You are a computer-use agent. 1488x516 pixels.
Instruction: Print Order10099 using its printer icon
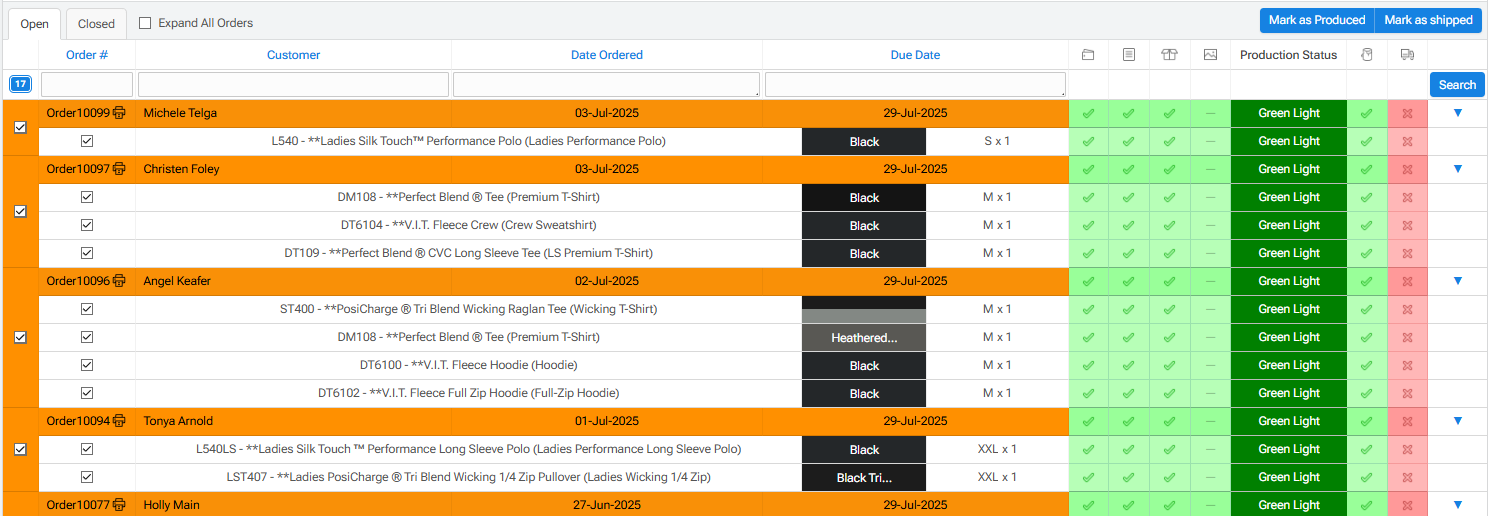click(x=120, y=113)
